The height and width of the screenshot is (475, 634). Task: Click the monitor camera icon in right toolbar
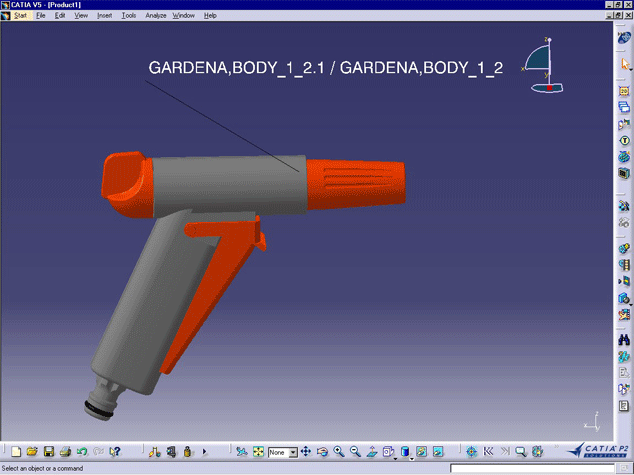pos(624,173)
